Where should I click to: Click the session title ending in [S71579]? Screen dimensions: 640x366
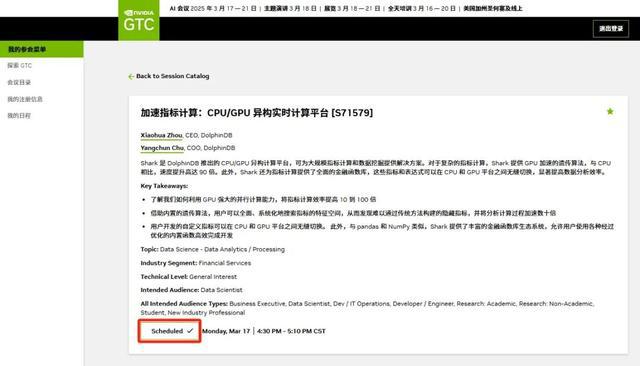coord(257,113)
